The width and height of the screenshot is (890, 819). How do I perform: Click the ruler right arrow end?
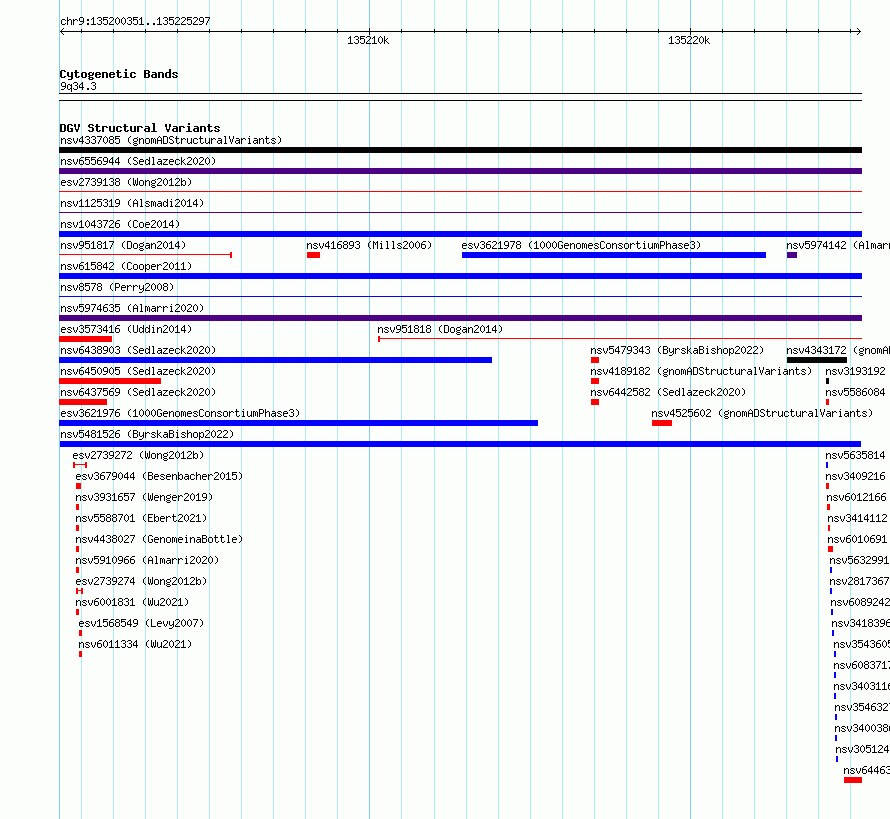[858, 32]
